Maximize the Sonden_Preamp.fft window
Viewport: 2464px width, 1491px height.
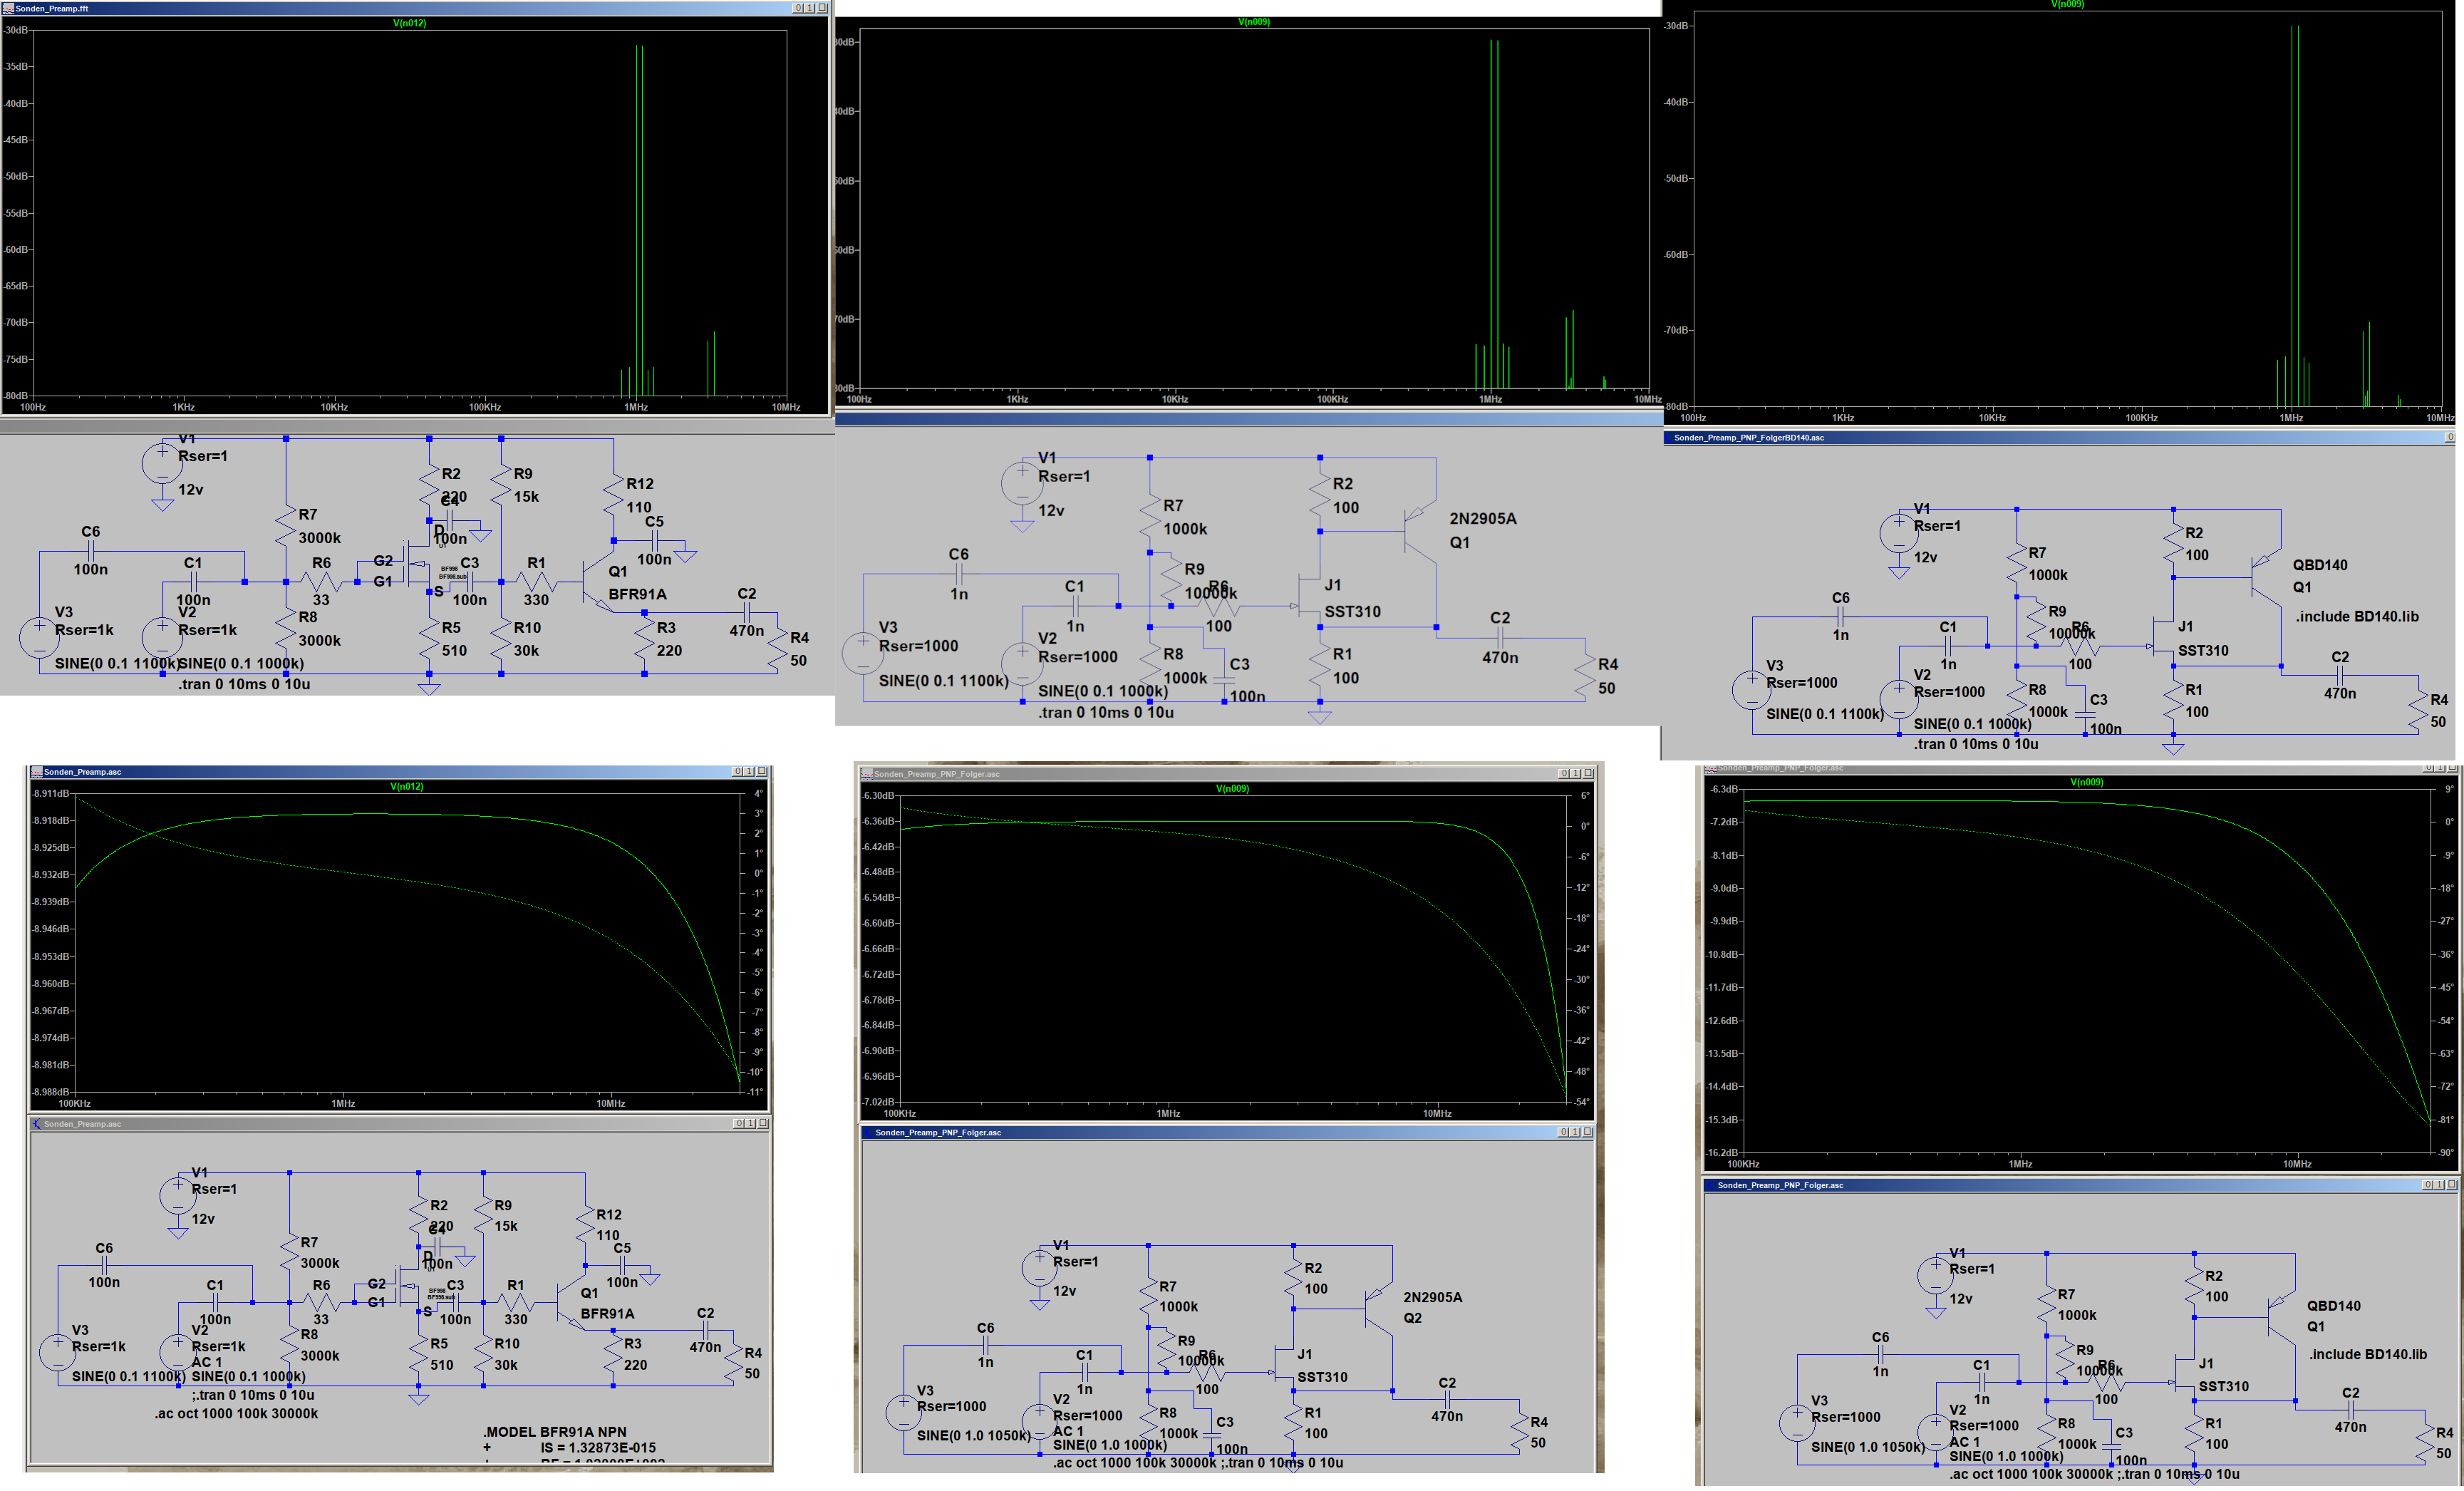(x=810, y=8)
